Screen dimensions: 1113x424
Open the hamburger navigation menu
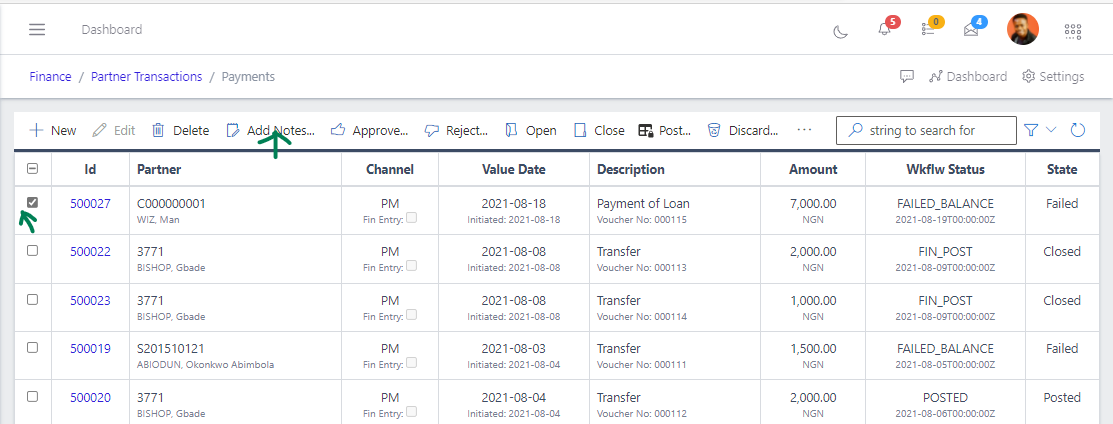tap(37, 30)
